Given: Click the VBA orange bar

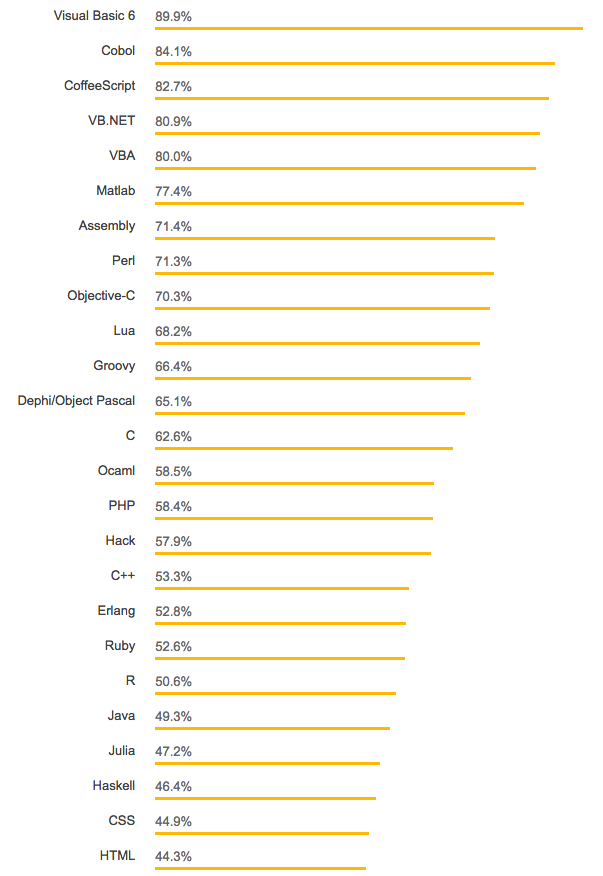Looking at the screenshot, I should pos(345,168).
